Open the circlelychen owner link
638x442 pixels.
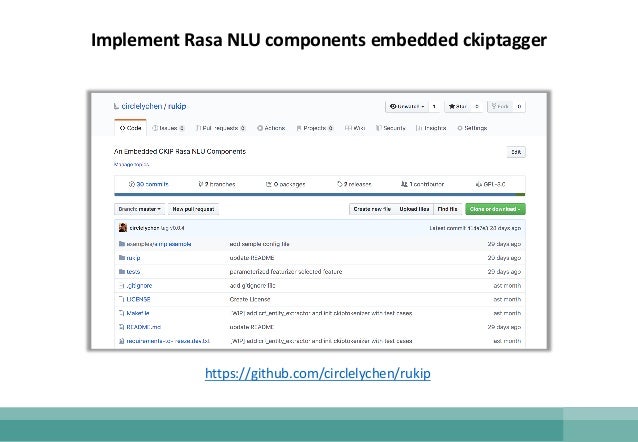click(x=142, y=106)
